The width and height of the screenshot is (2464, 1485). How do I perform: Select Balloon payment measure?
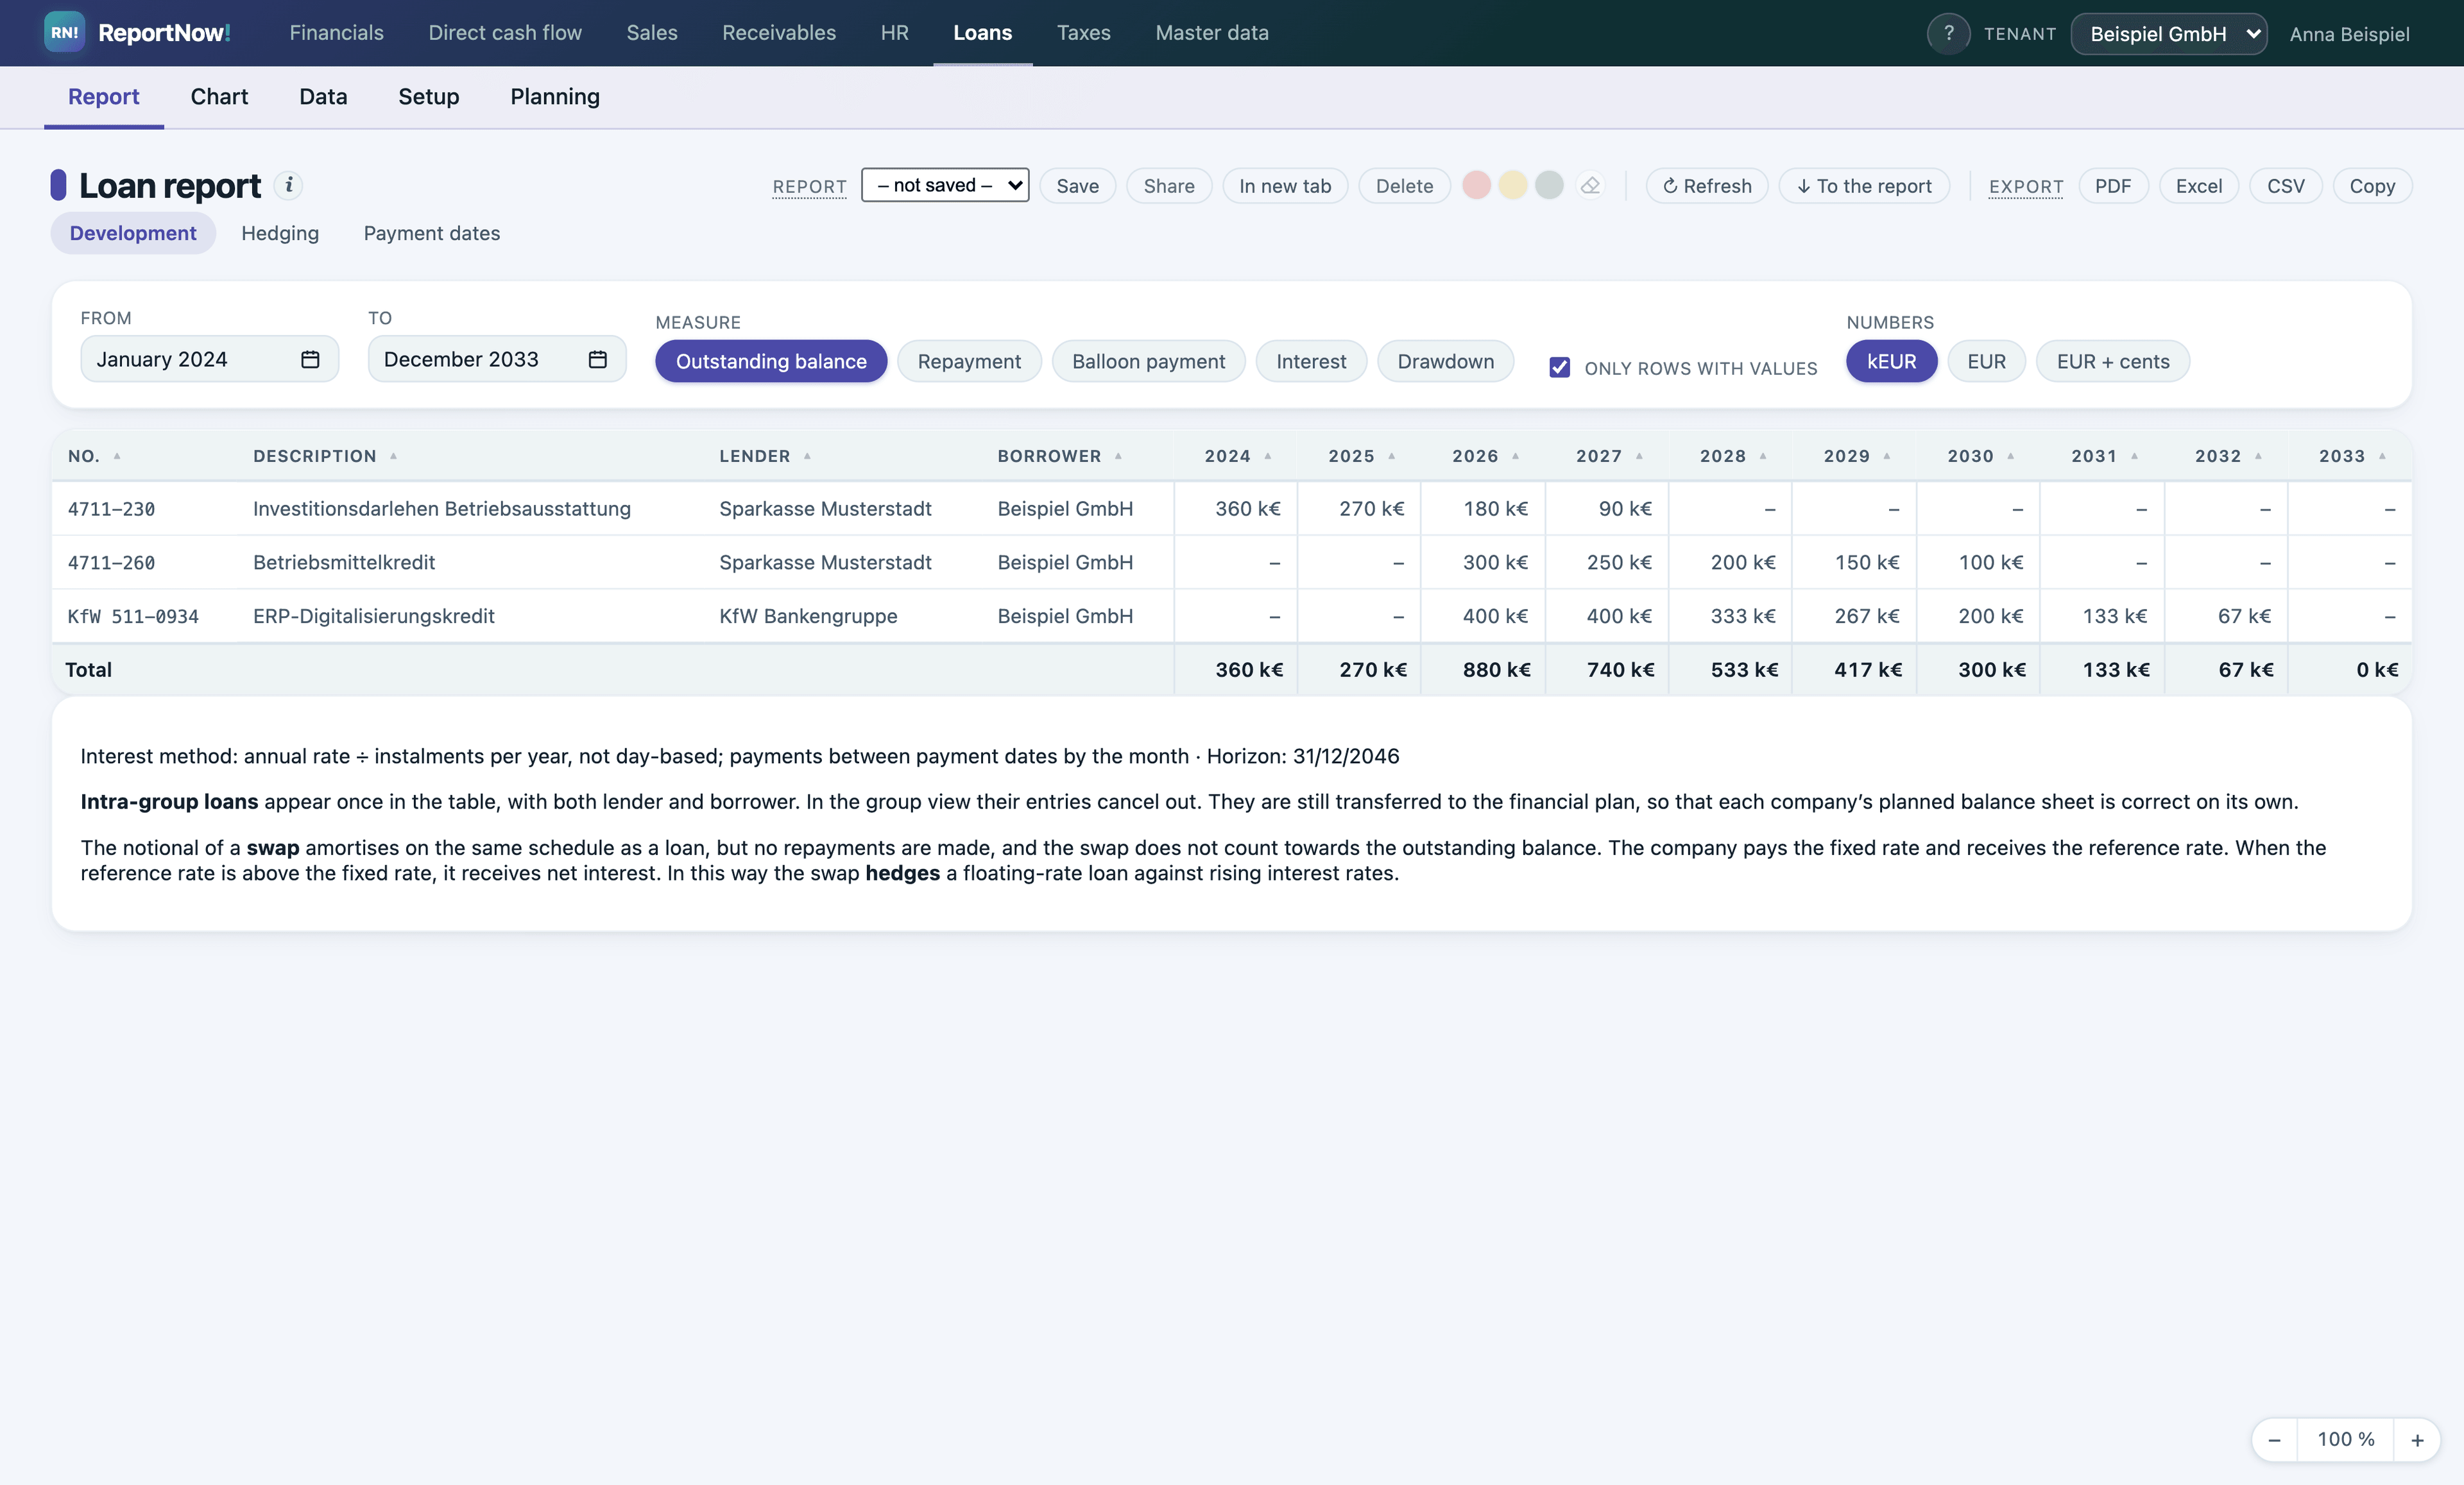coord(1148,361)
